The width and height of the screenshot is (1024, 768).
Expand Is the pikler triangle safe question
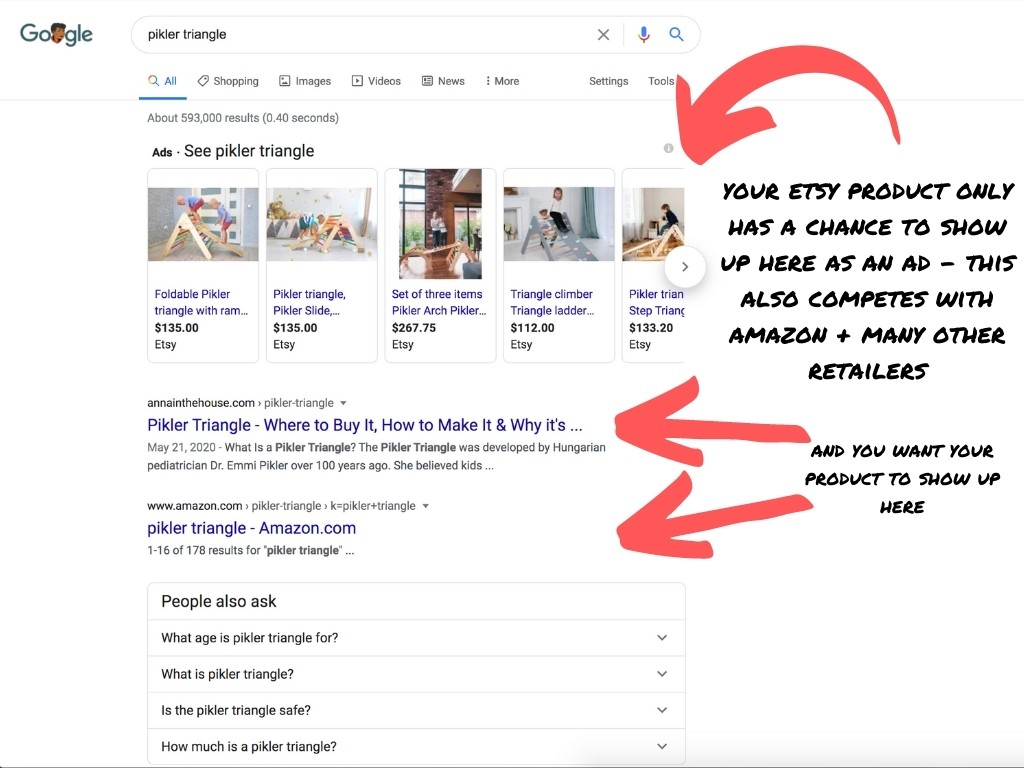pos(416,711)
